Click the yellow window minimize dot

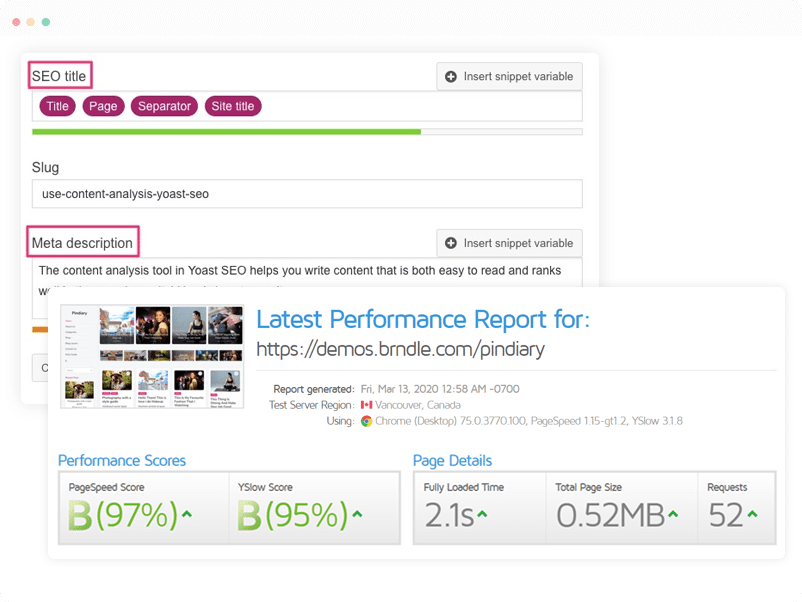(x=31, y=22)
